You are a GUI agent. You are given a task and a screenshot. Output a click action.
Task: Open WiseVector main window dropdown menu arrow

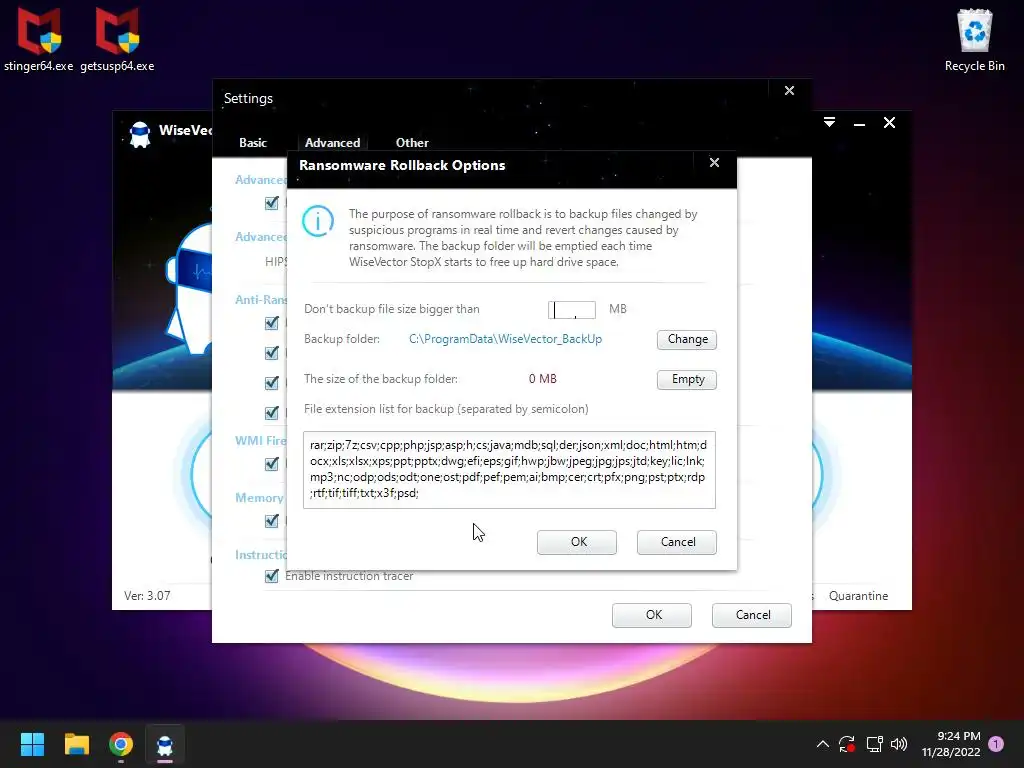point(829,123)
